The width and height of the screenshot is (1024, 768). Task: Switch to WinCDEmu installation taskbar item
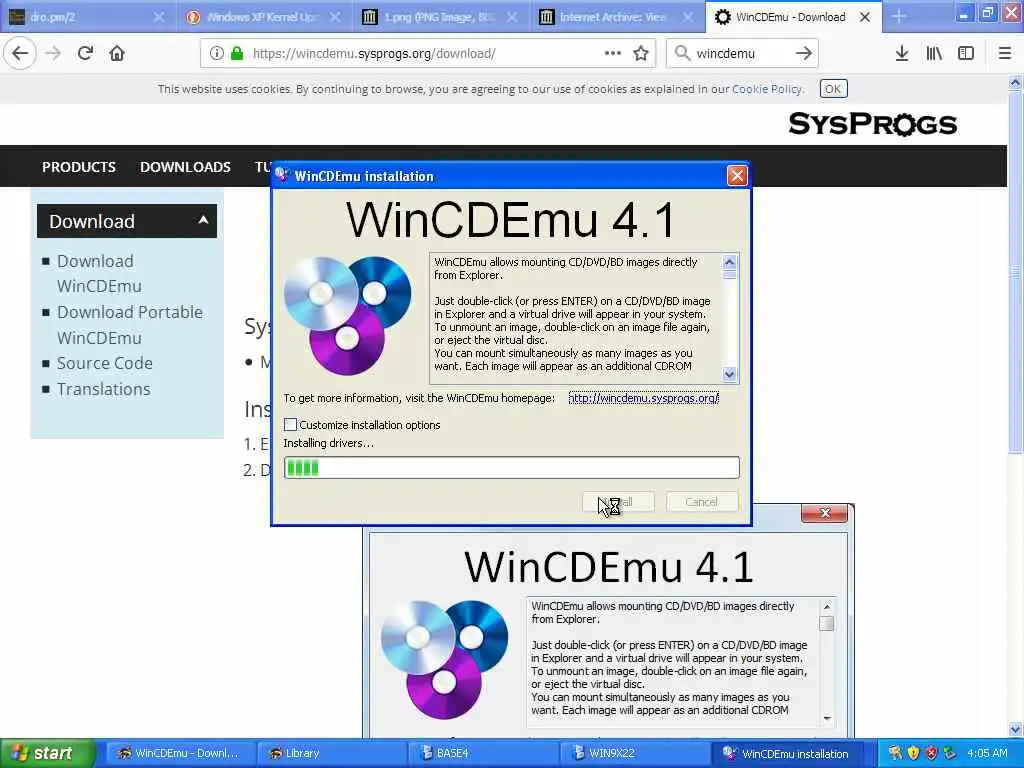tap(786, 753)
